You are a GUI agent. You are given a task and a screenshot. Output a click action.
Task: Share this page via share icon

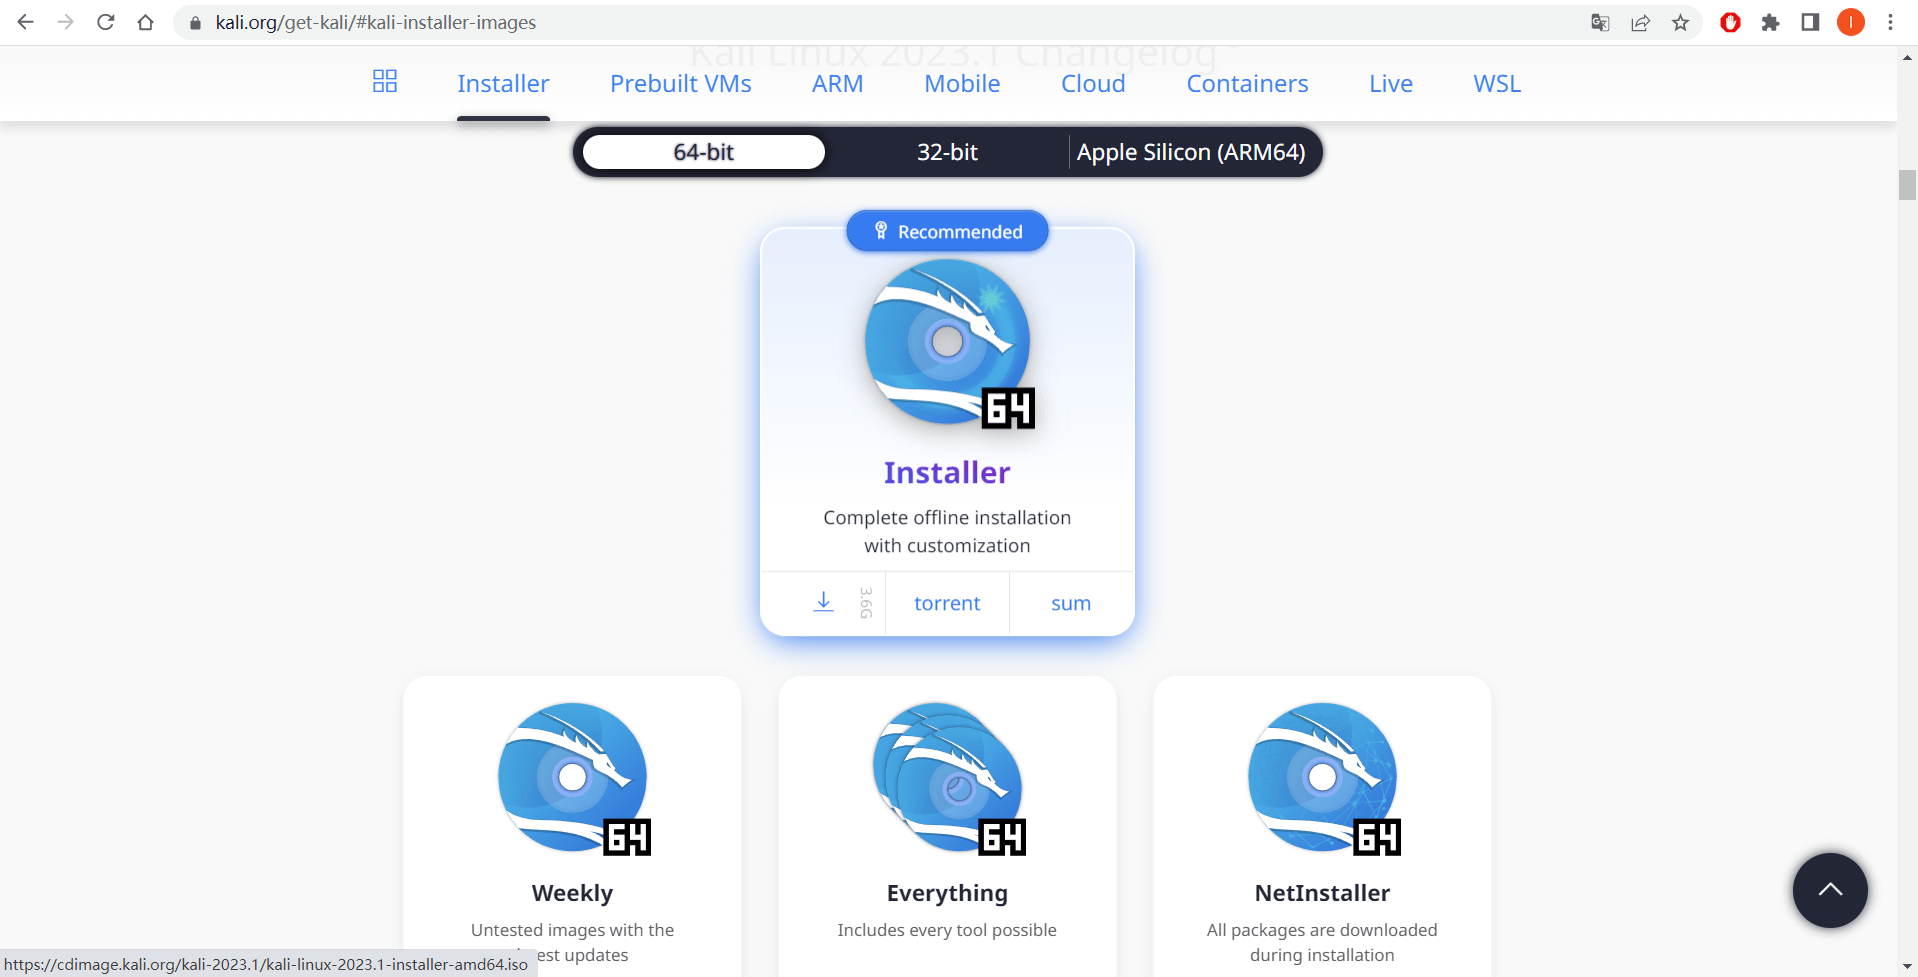1640,22
